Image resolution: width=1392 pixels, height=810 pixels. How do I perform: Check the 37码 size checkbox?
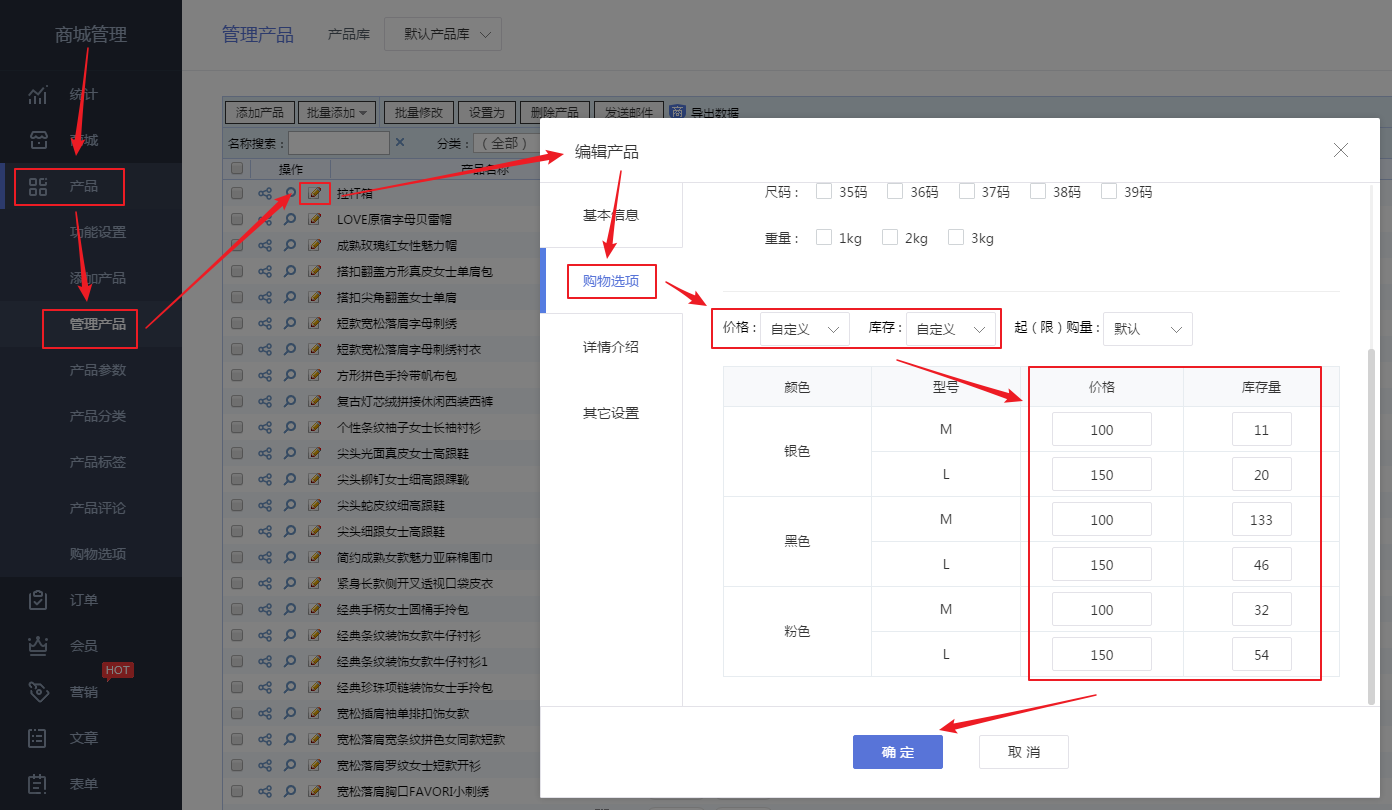point(967,191)
